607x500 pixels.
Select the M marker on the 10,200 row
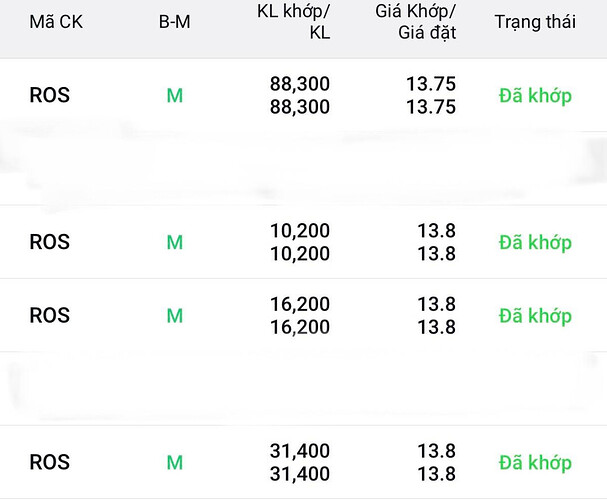point(175,242)
